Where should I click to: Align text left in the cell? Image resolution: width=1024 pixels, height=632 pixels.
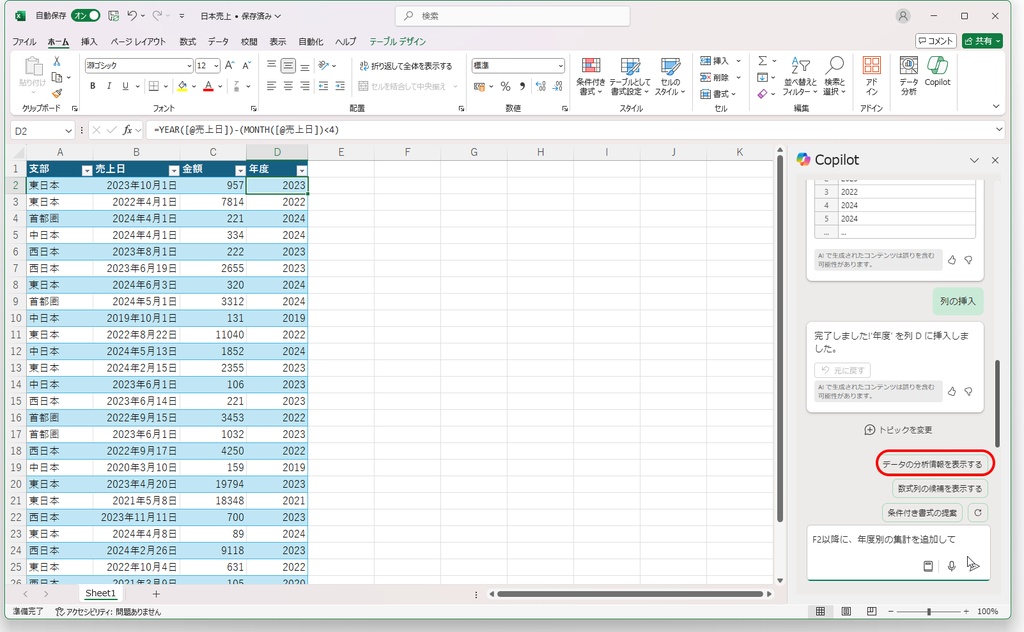point(272,86)
